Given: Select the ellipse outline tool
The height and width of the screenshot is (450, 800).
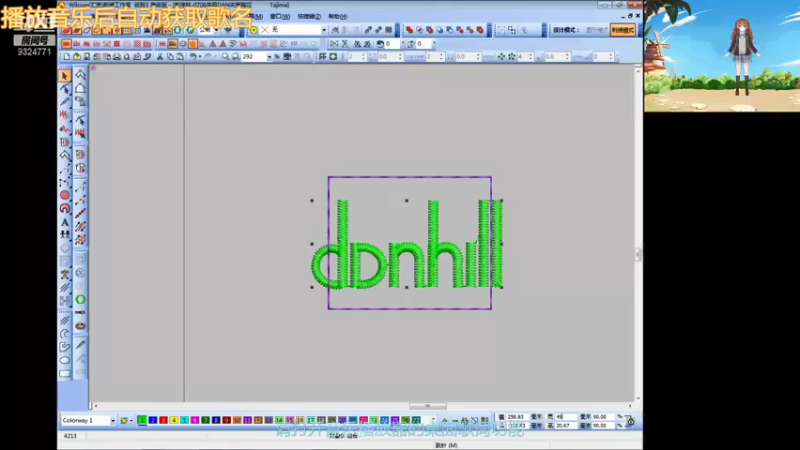Looking at the screenshot, I should coord(64,360).
